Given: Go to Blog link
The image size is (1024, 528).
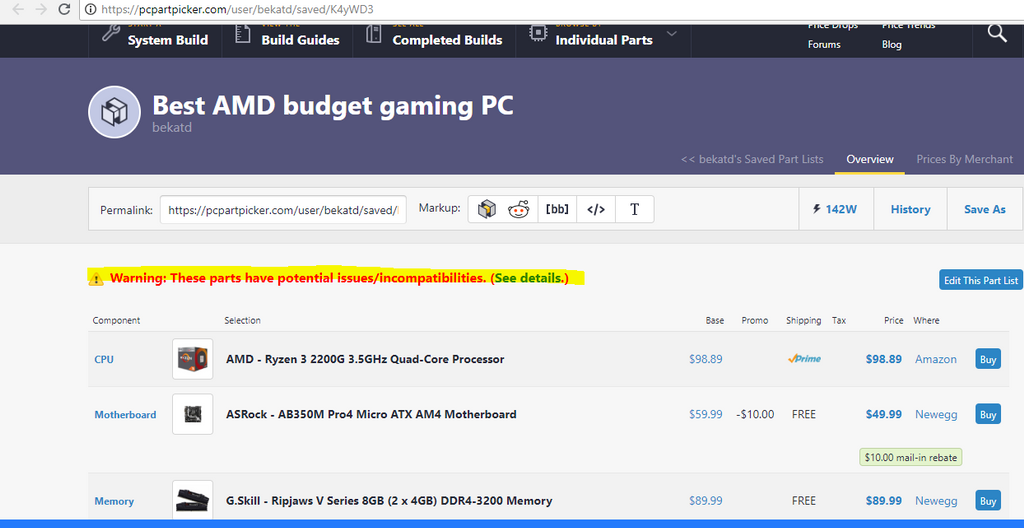Looking at the screenshot, I should coord(891,44).
